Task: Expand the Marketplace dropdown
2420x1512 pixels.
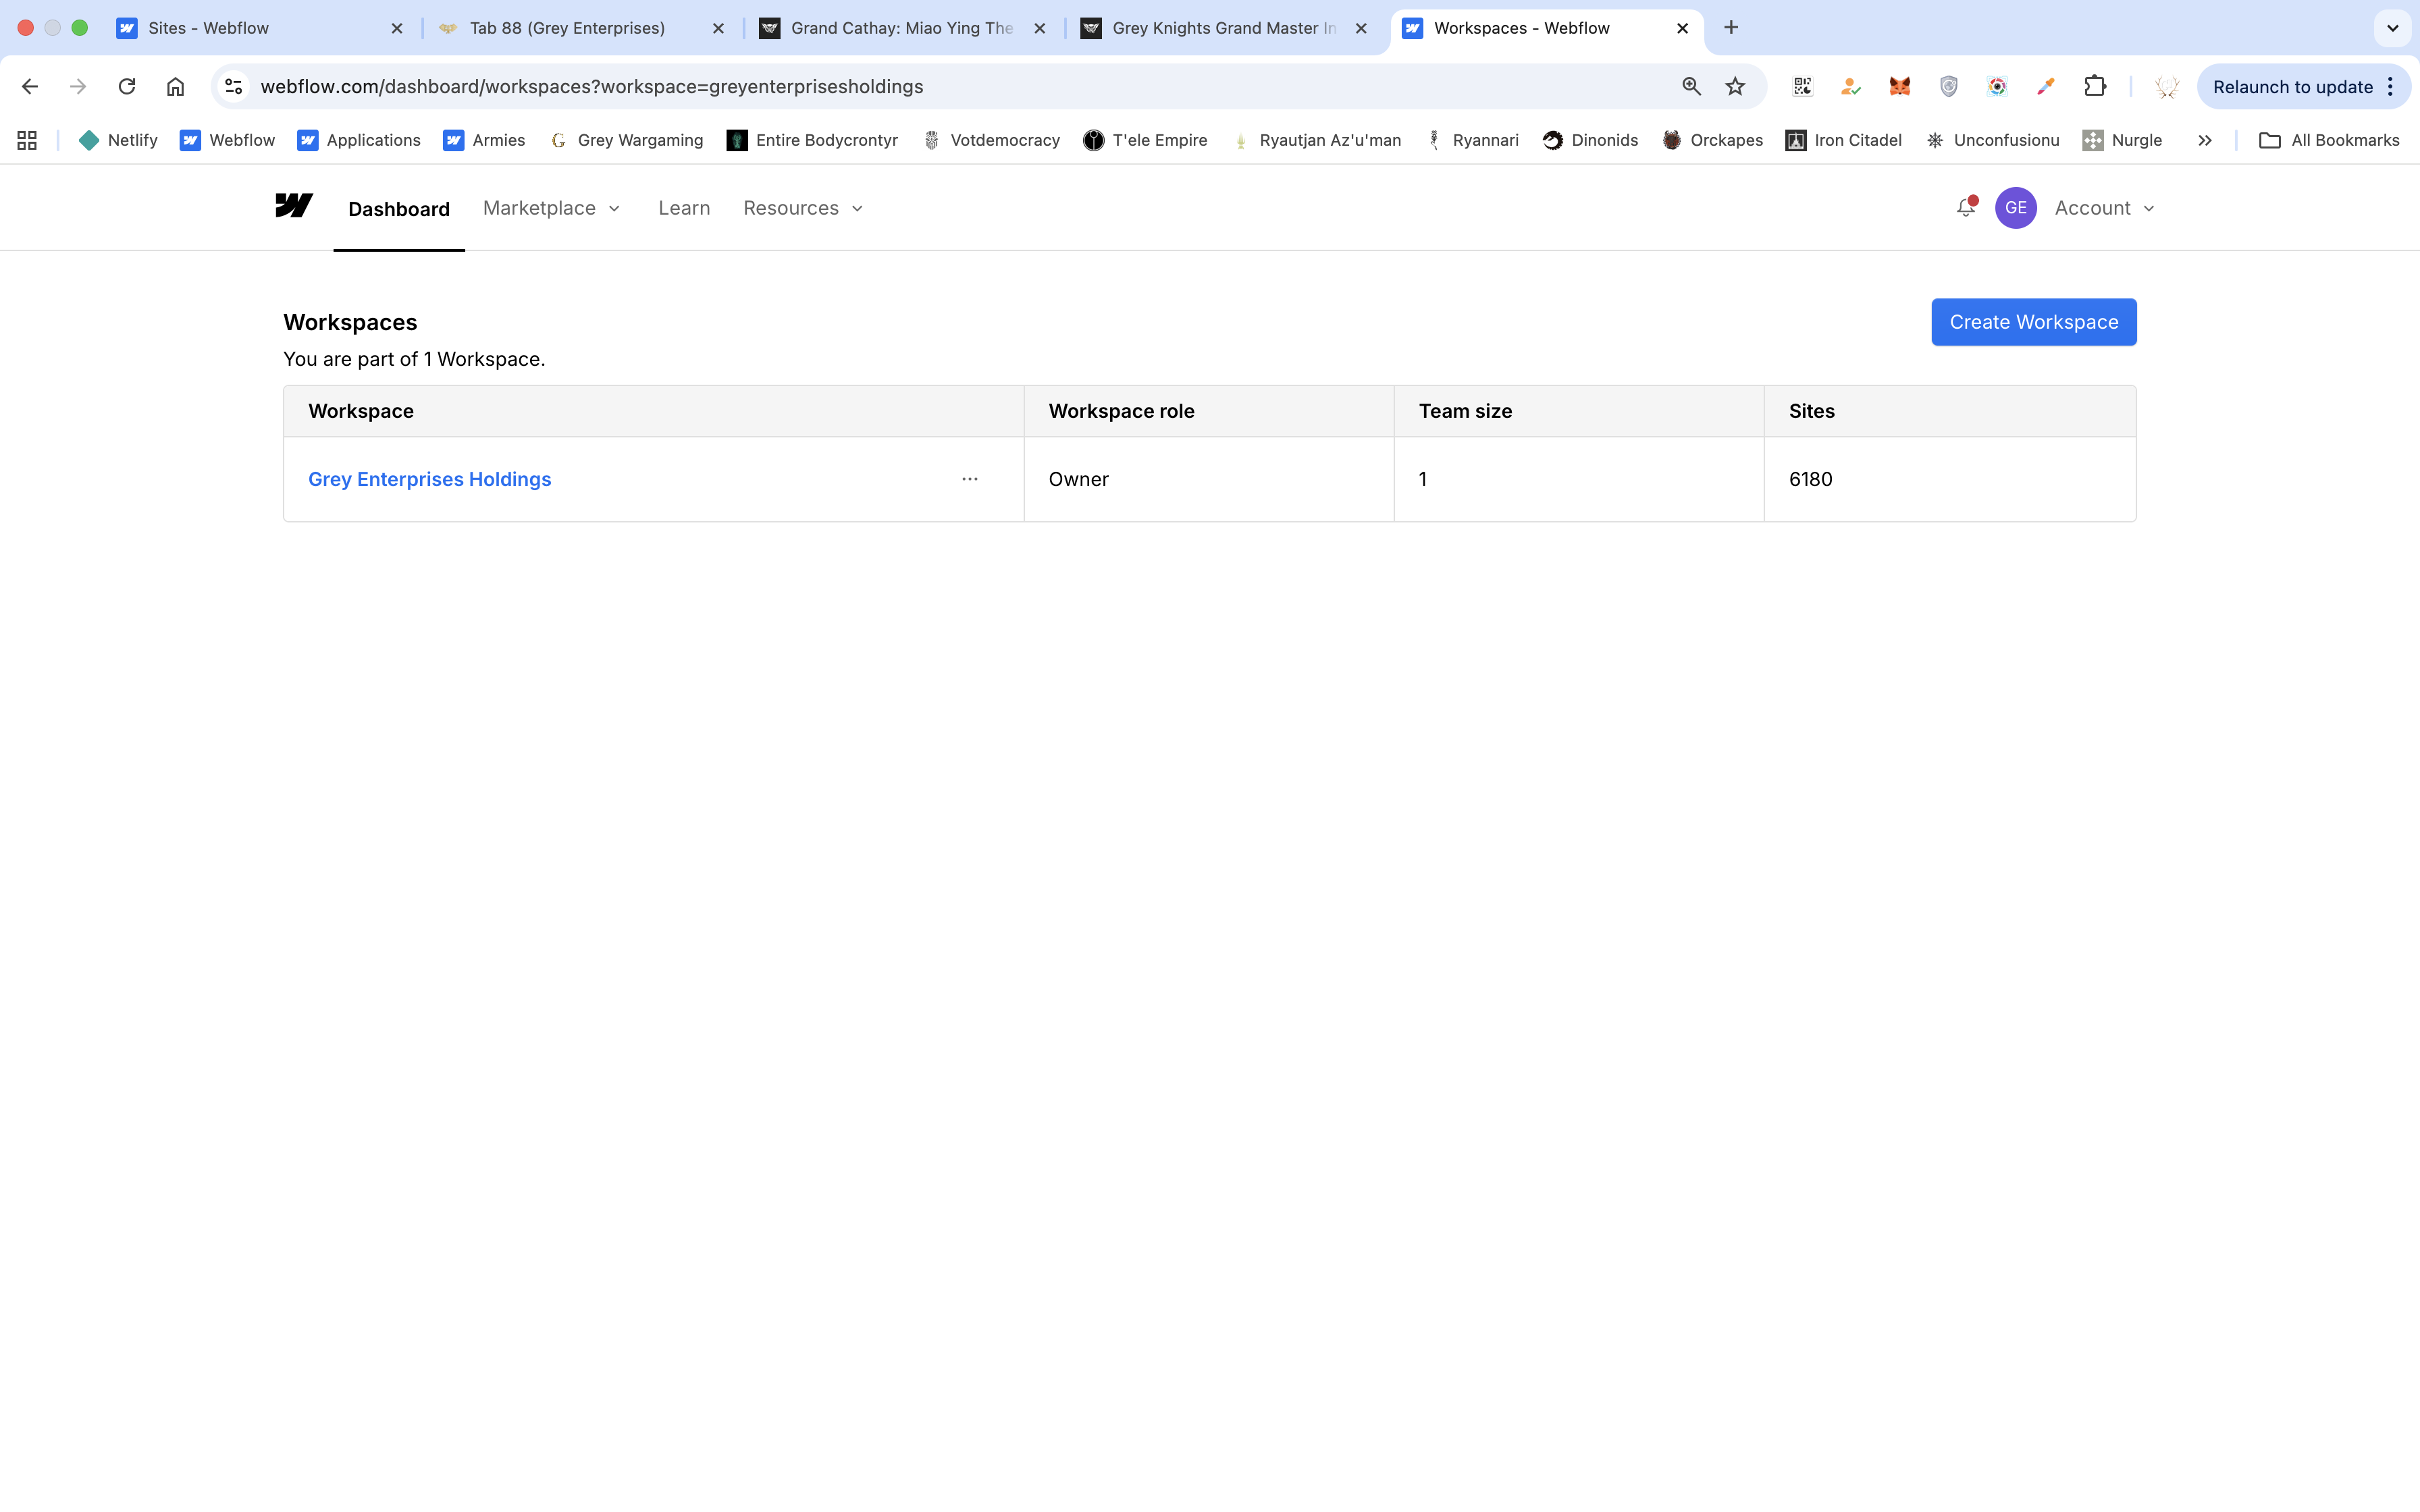Action: point(552,208)
